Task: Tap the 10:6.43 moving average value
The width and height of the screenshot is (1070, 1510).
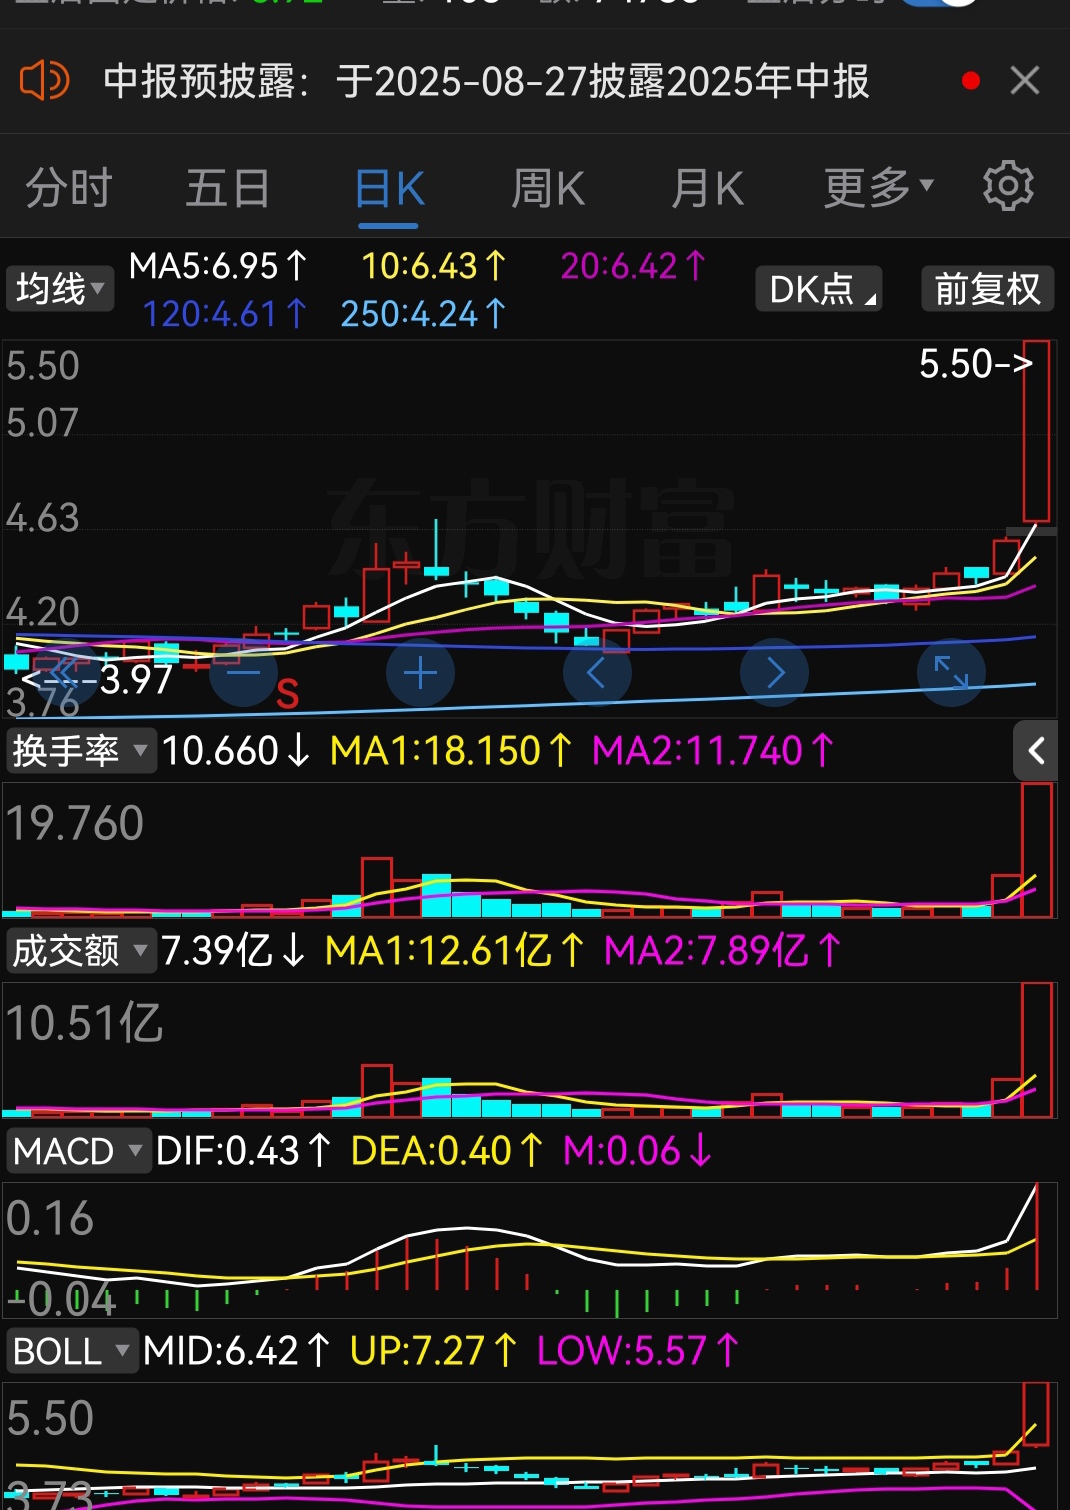Action: click(x=434, y=266)
